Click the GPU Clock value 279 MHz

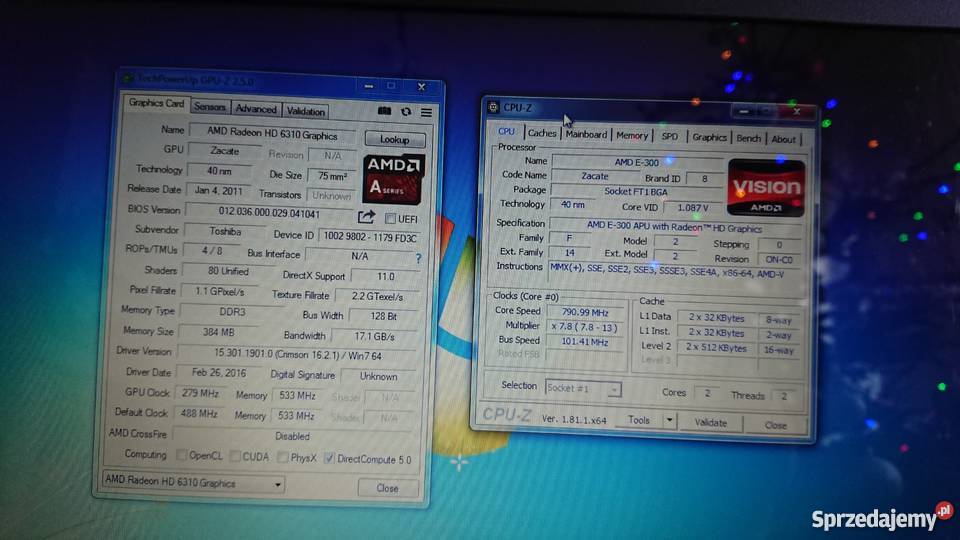point(200,393)
